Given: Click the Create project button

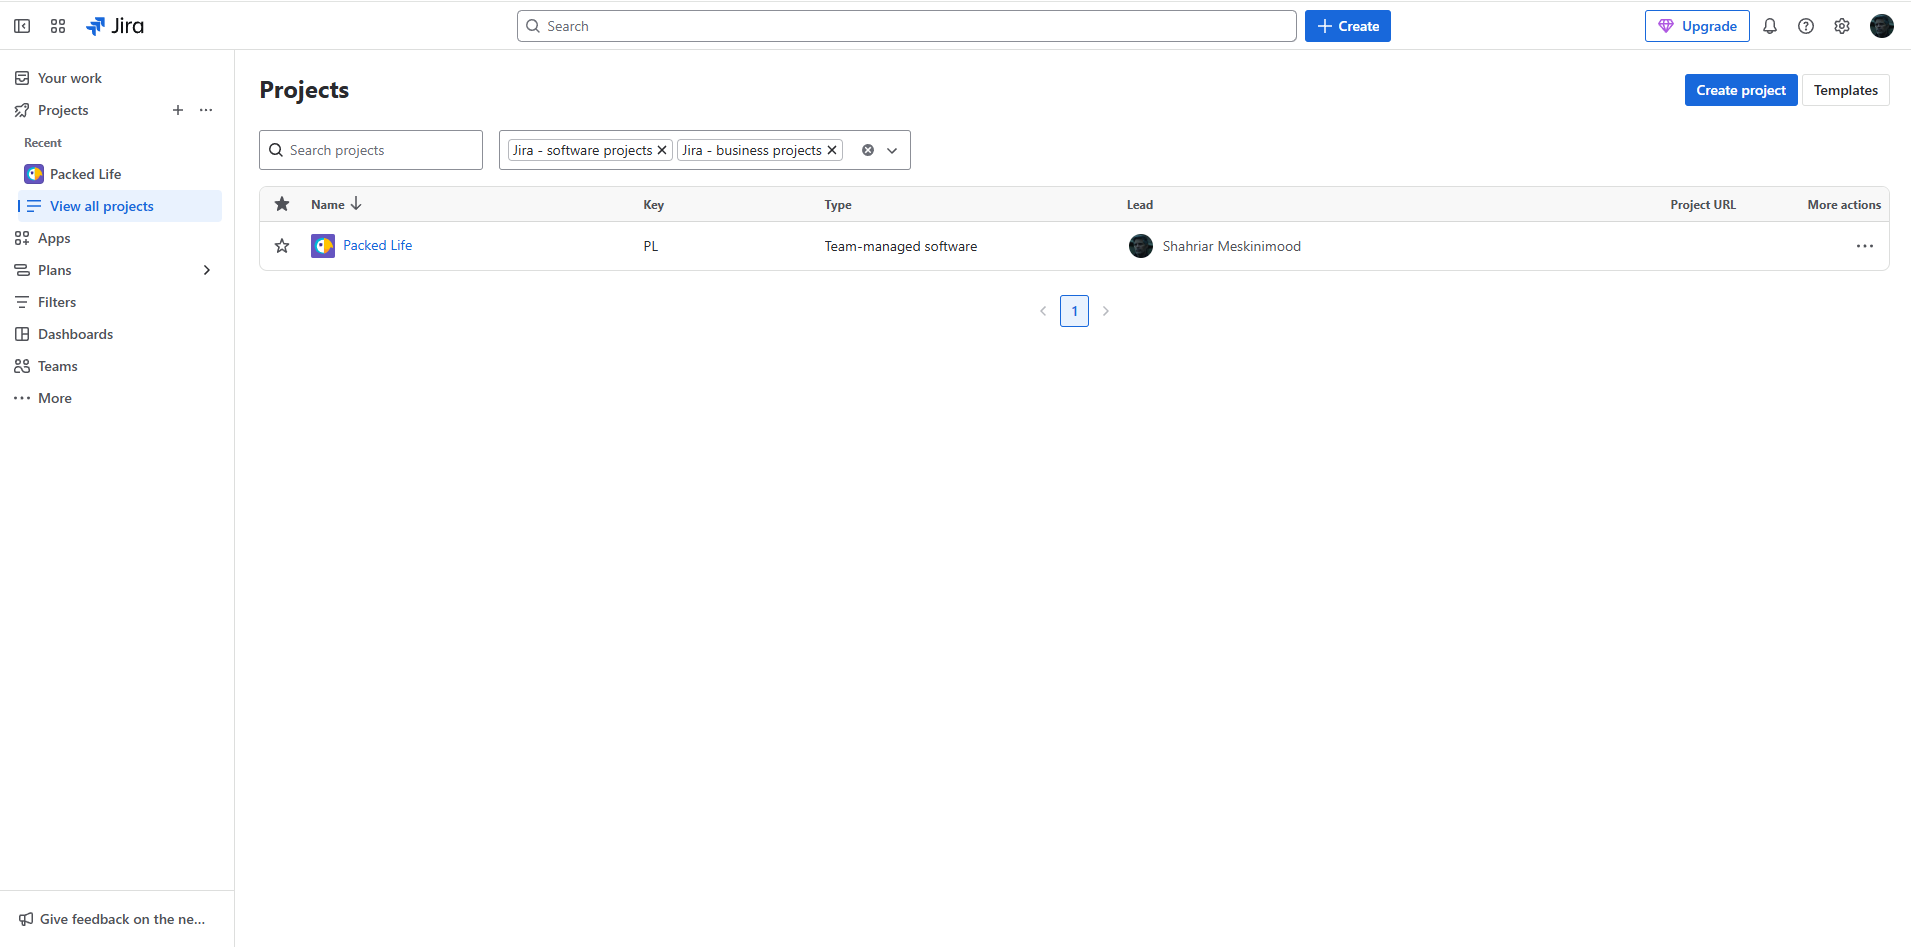Looking at the screenshot, I should pyautogui.click(x=1741, y=90).
